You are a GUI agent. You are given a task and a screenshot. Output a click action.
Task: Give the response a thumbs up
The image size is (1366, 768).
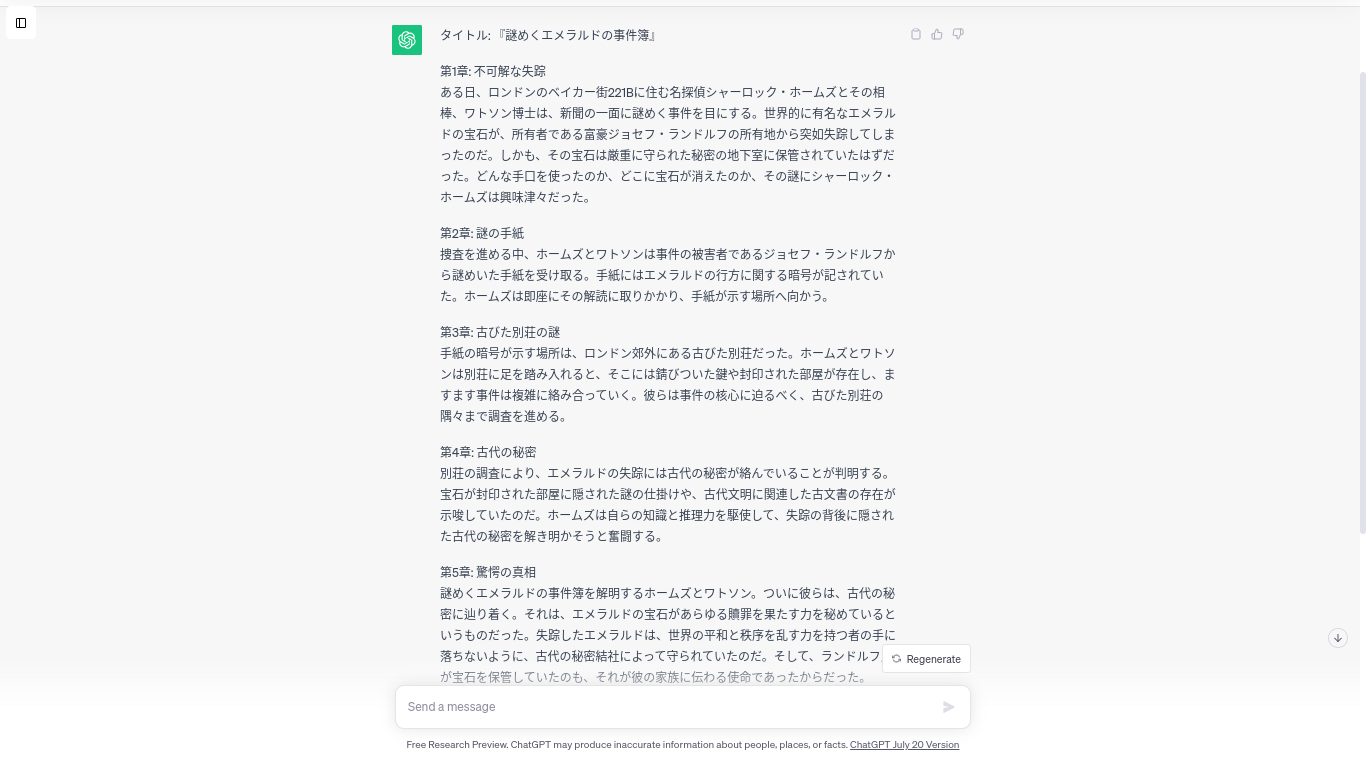point(937,34)
